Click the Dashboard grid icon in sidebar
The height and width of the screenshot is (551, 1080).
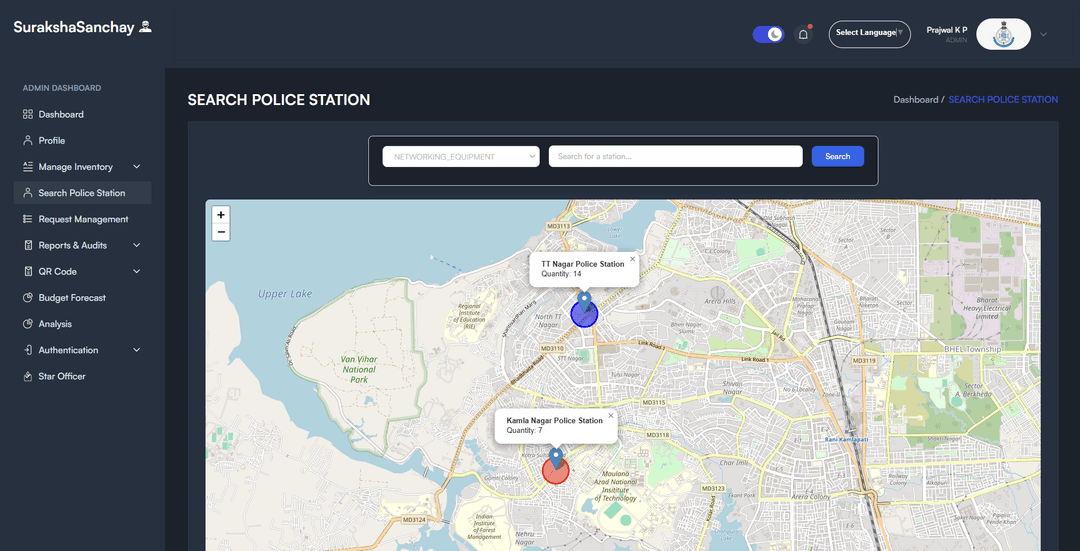click(28, 114)
